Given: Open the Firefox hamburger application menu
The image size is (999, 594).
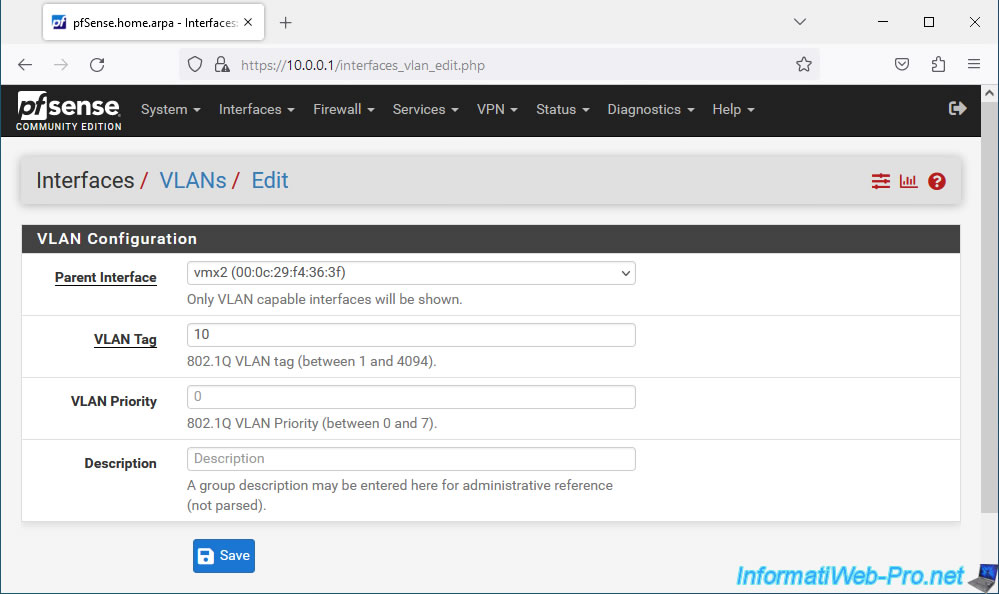Looking at the screenshot, I should [974, 65].
